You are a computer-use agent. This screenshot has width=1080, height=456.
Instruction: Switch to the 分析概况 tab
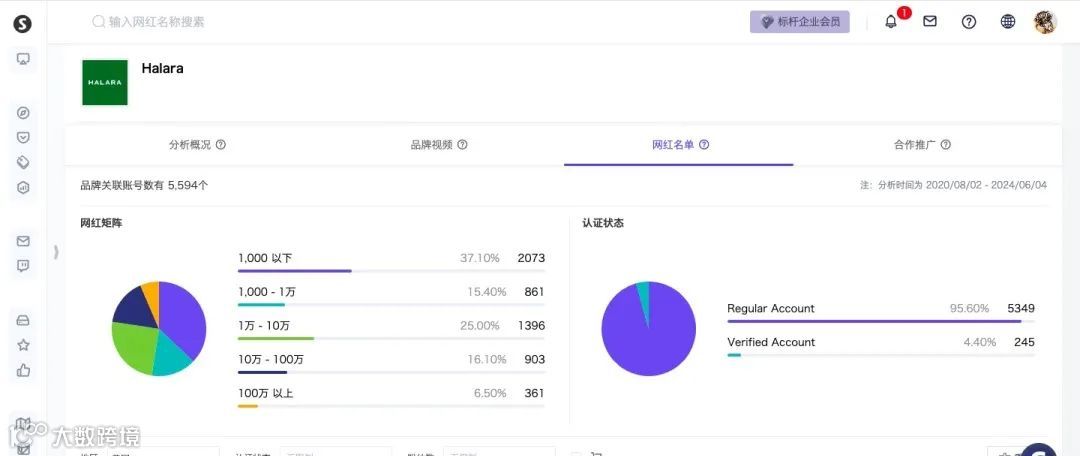tap(190, 145)
